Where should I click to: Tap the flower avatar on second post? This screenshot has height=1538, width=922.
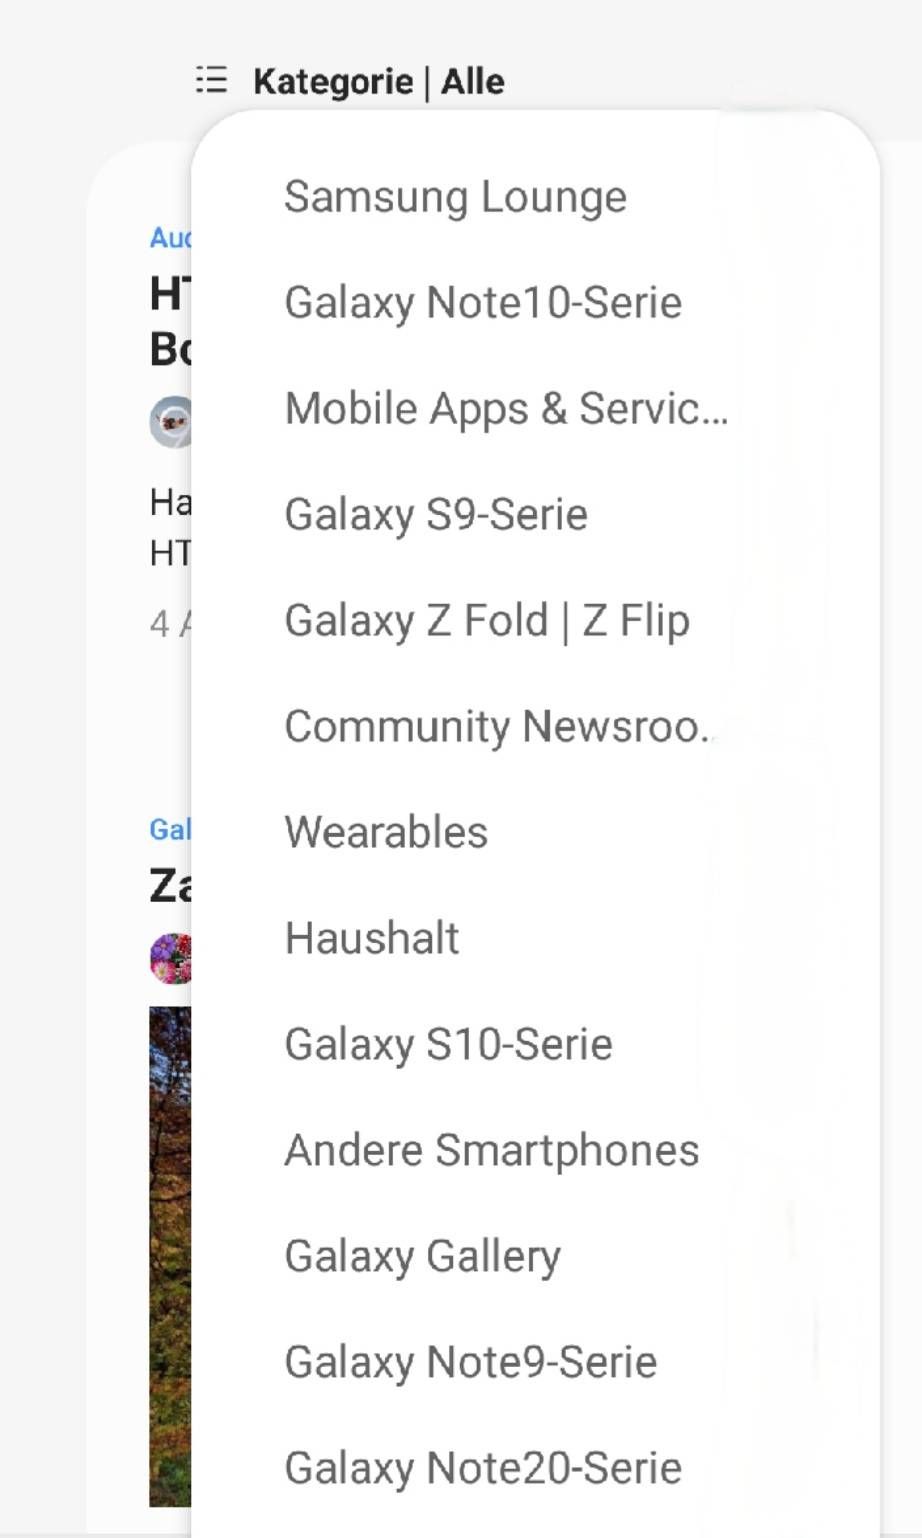pos(170,959)
